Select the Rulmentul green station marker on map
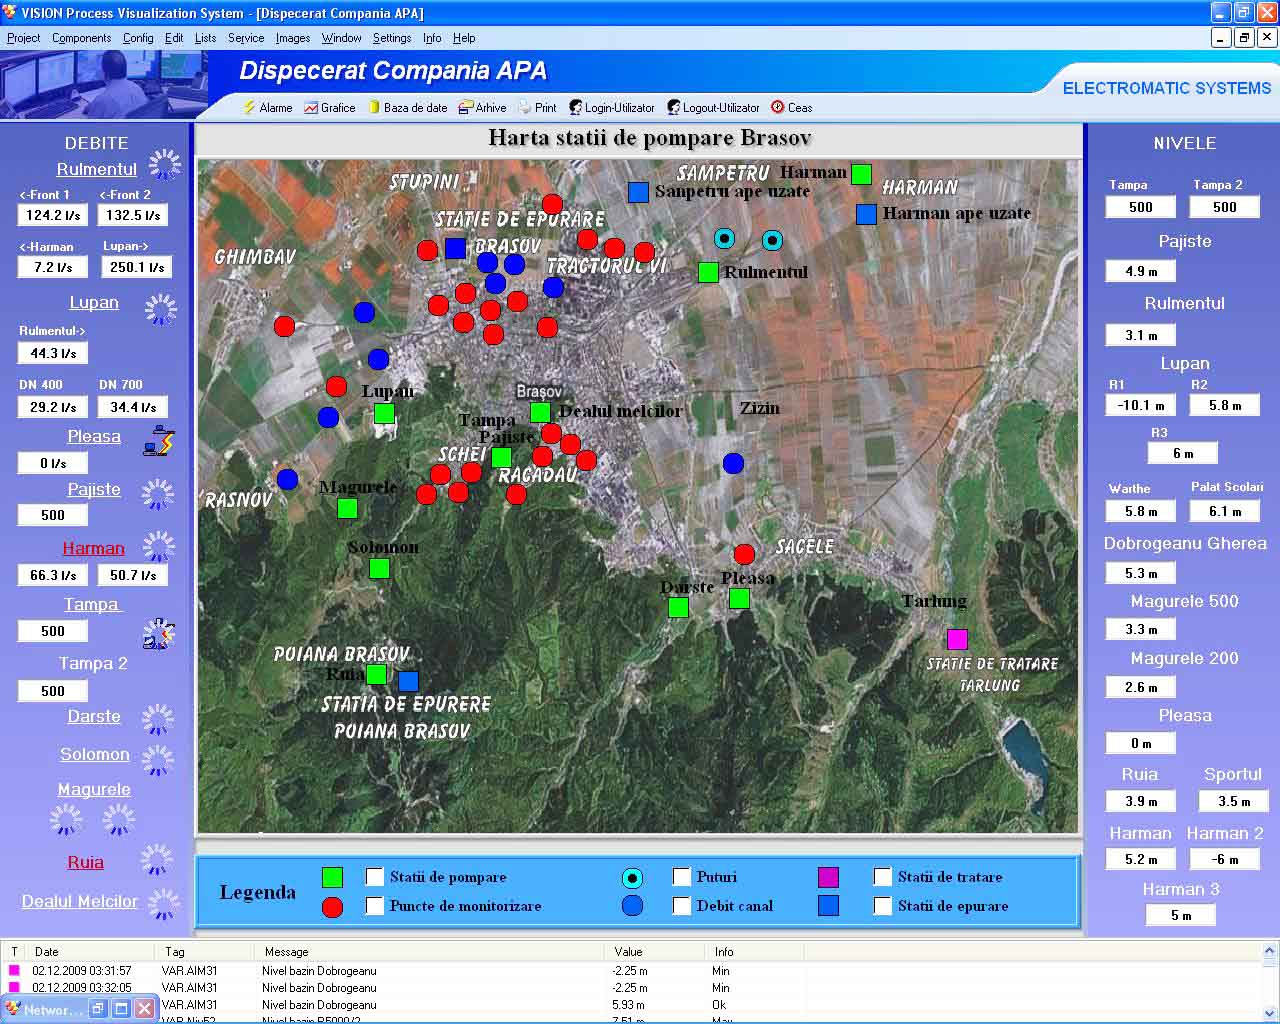 [x=708, y=272]
